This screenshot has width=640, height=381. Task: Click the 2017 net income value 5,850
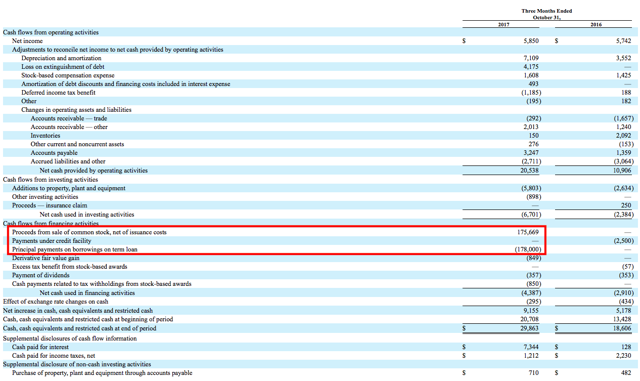(531, 41)
